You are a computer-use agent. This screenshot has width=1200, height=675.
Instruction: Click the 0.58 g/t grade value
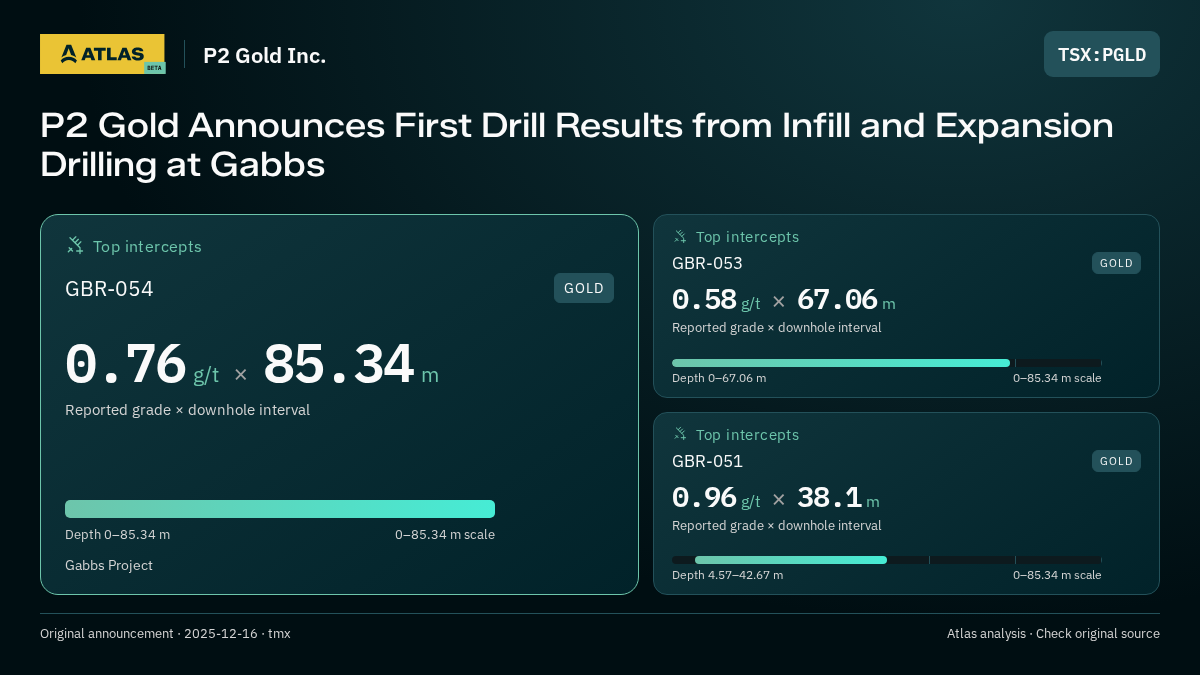point(716,300)
